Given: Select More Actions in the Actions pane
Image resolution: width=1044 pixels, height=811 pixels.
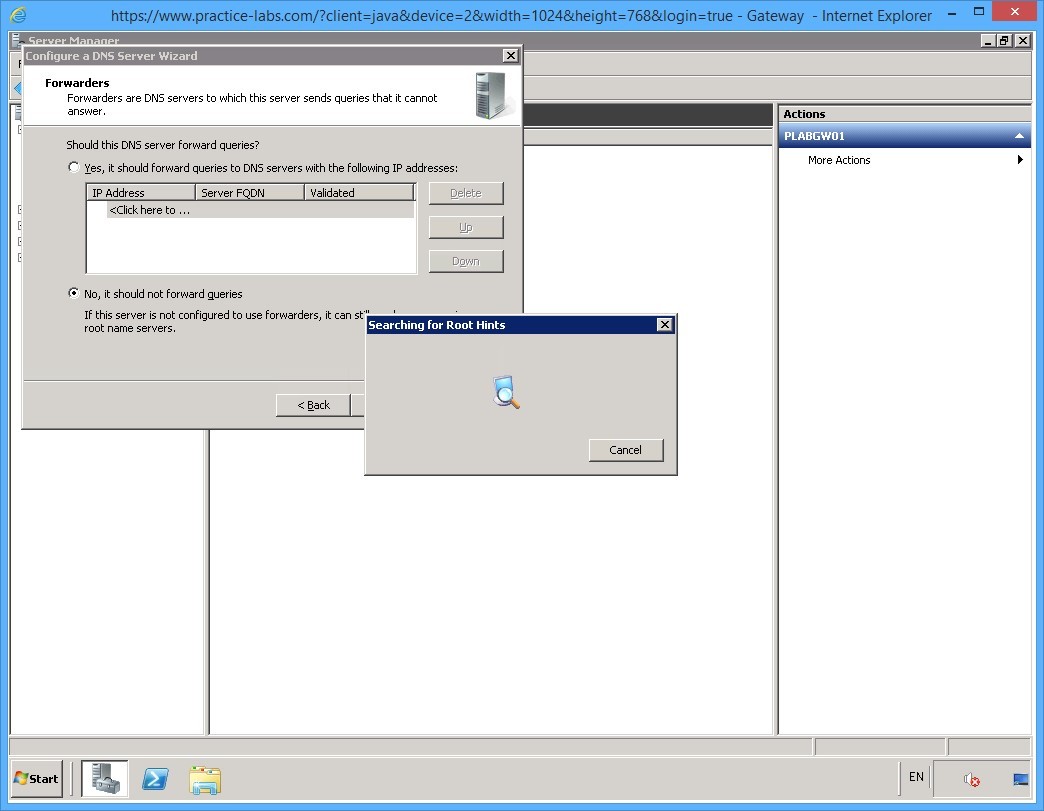Looking at the screenshot, I should pyautogui.click(x=838, y=159).
